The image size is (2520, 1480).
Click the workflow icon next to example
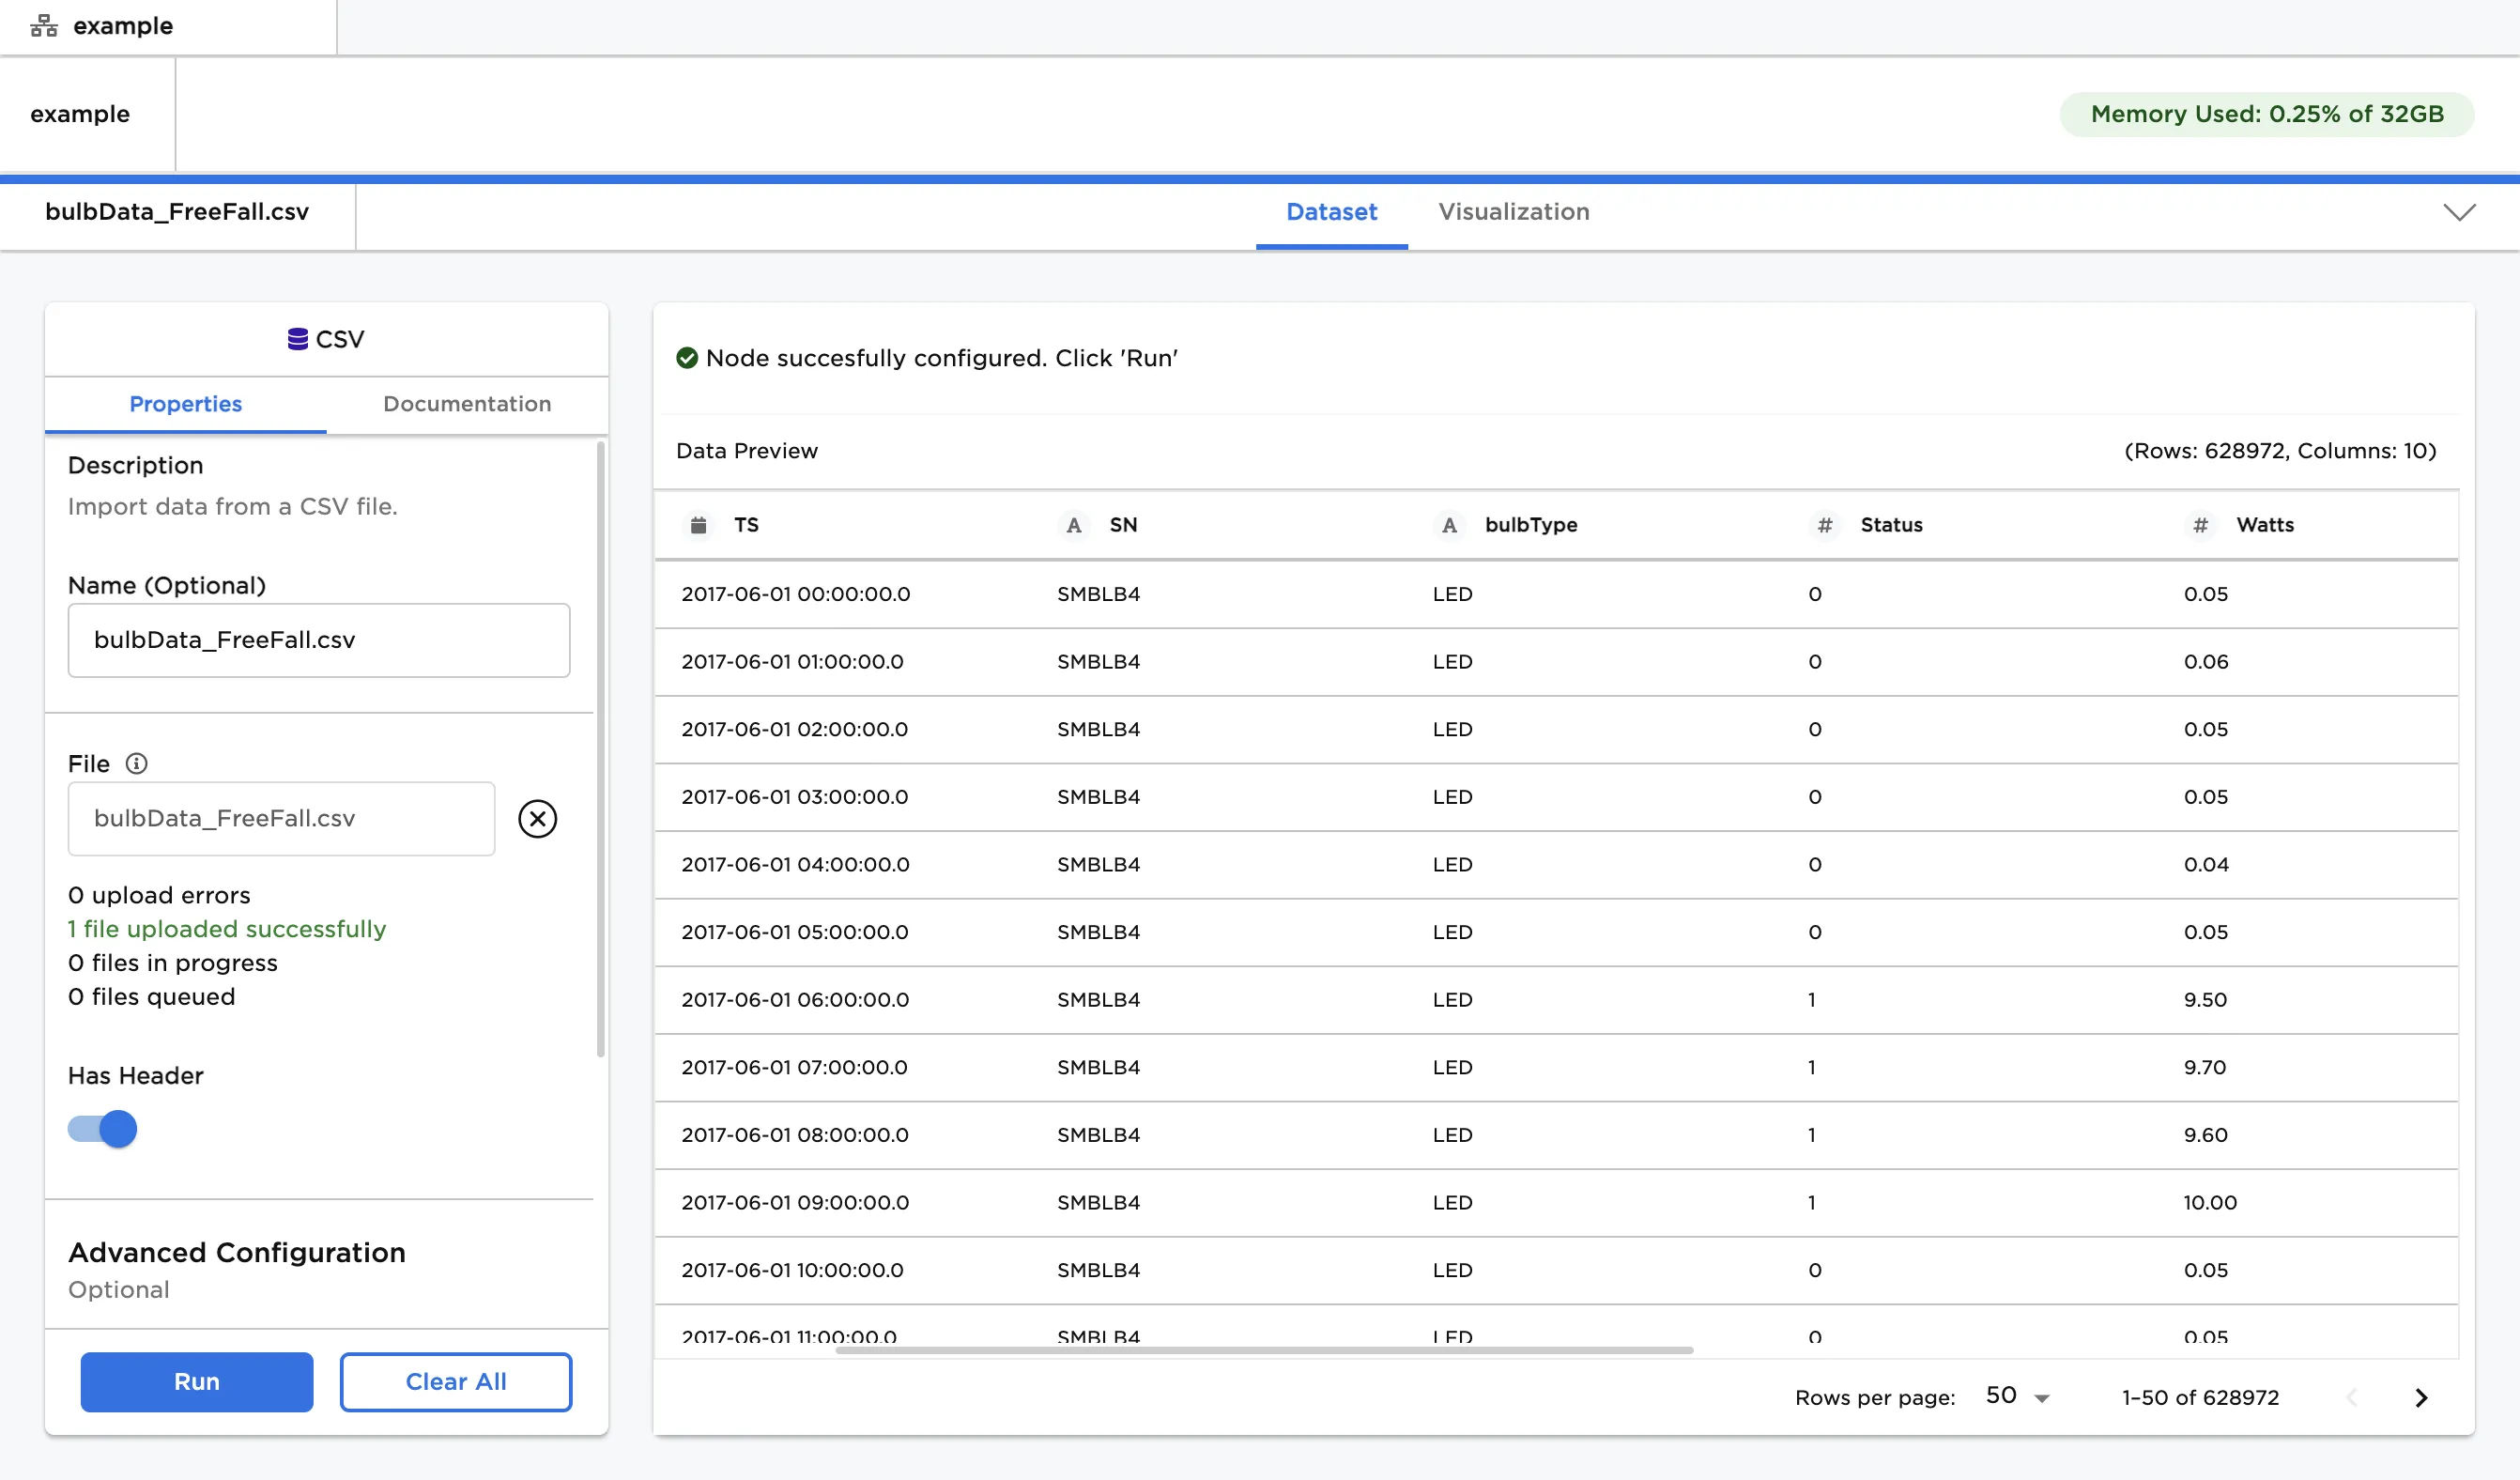pyautogui.click(x=44, y=26)
